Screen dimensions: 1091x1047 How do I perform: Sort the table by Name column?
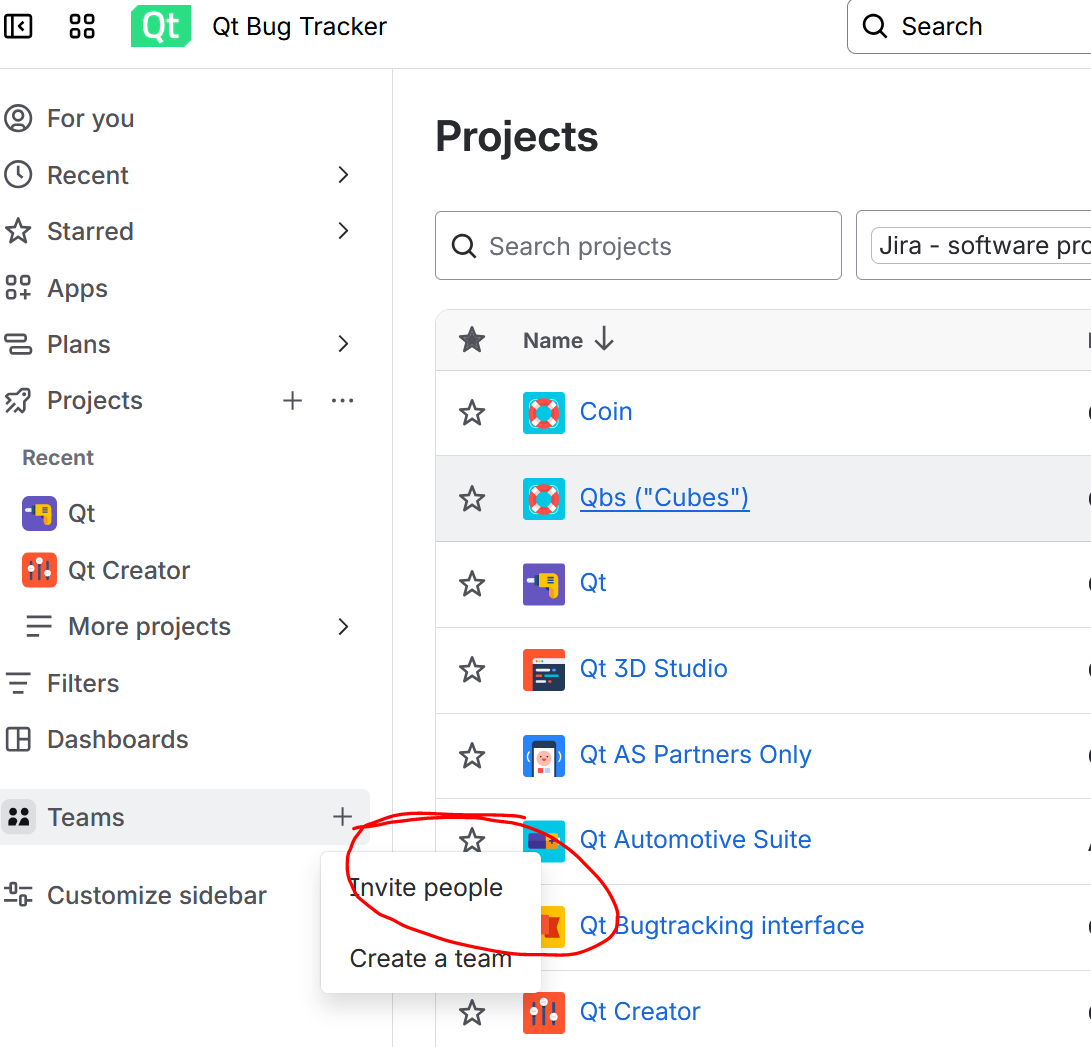point(568,340)
